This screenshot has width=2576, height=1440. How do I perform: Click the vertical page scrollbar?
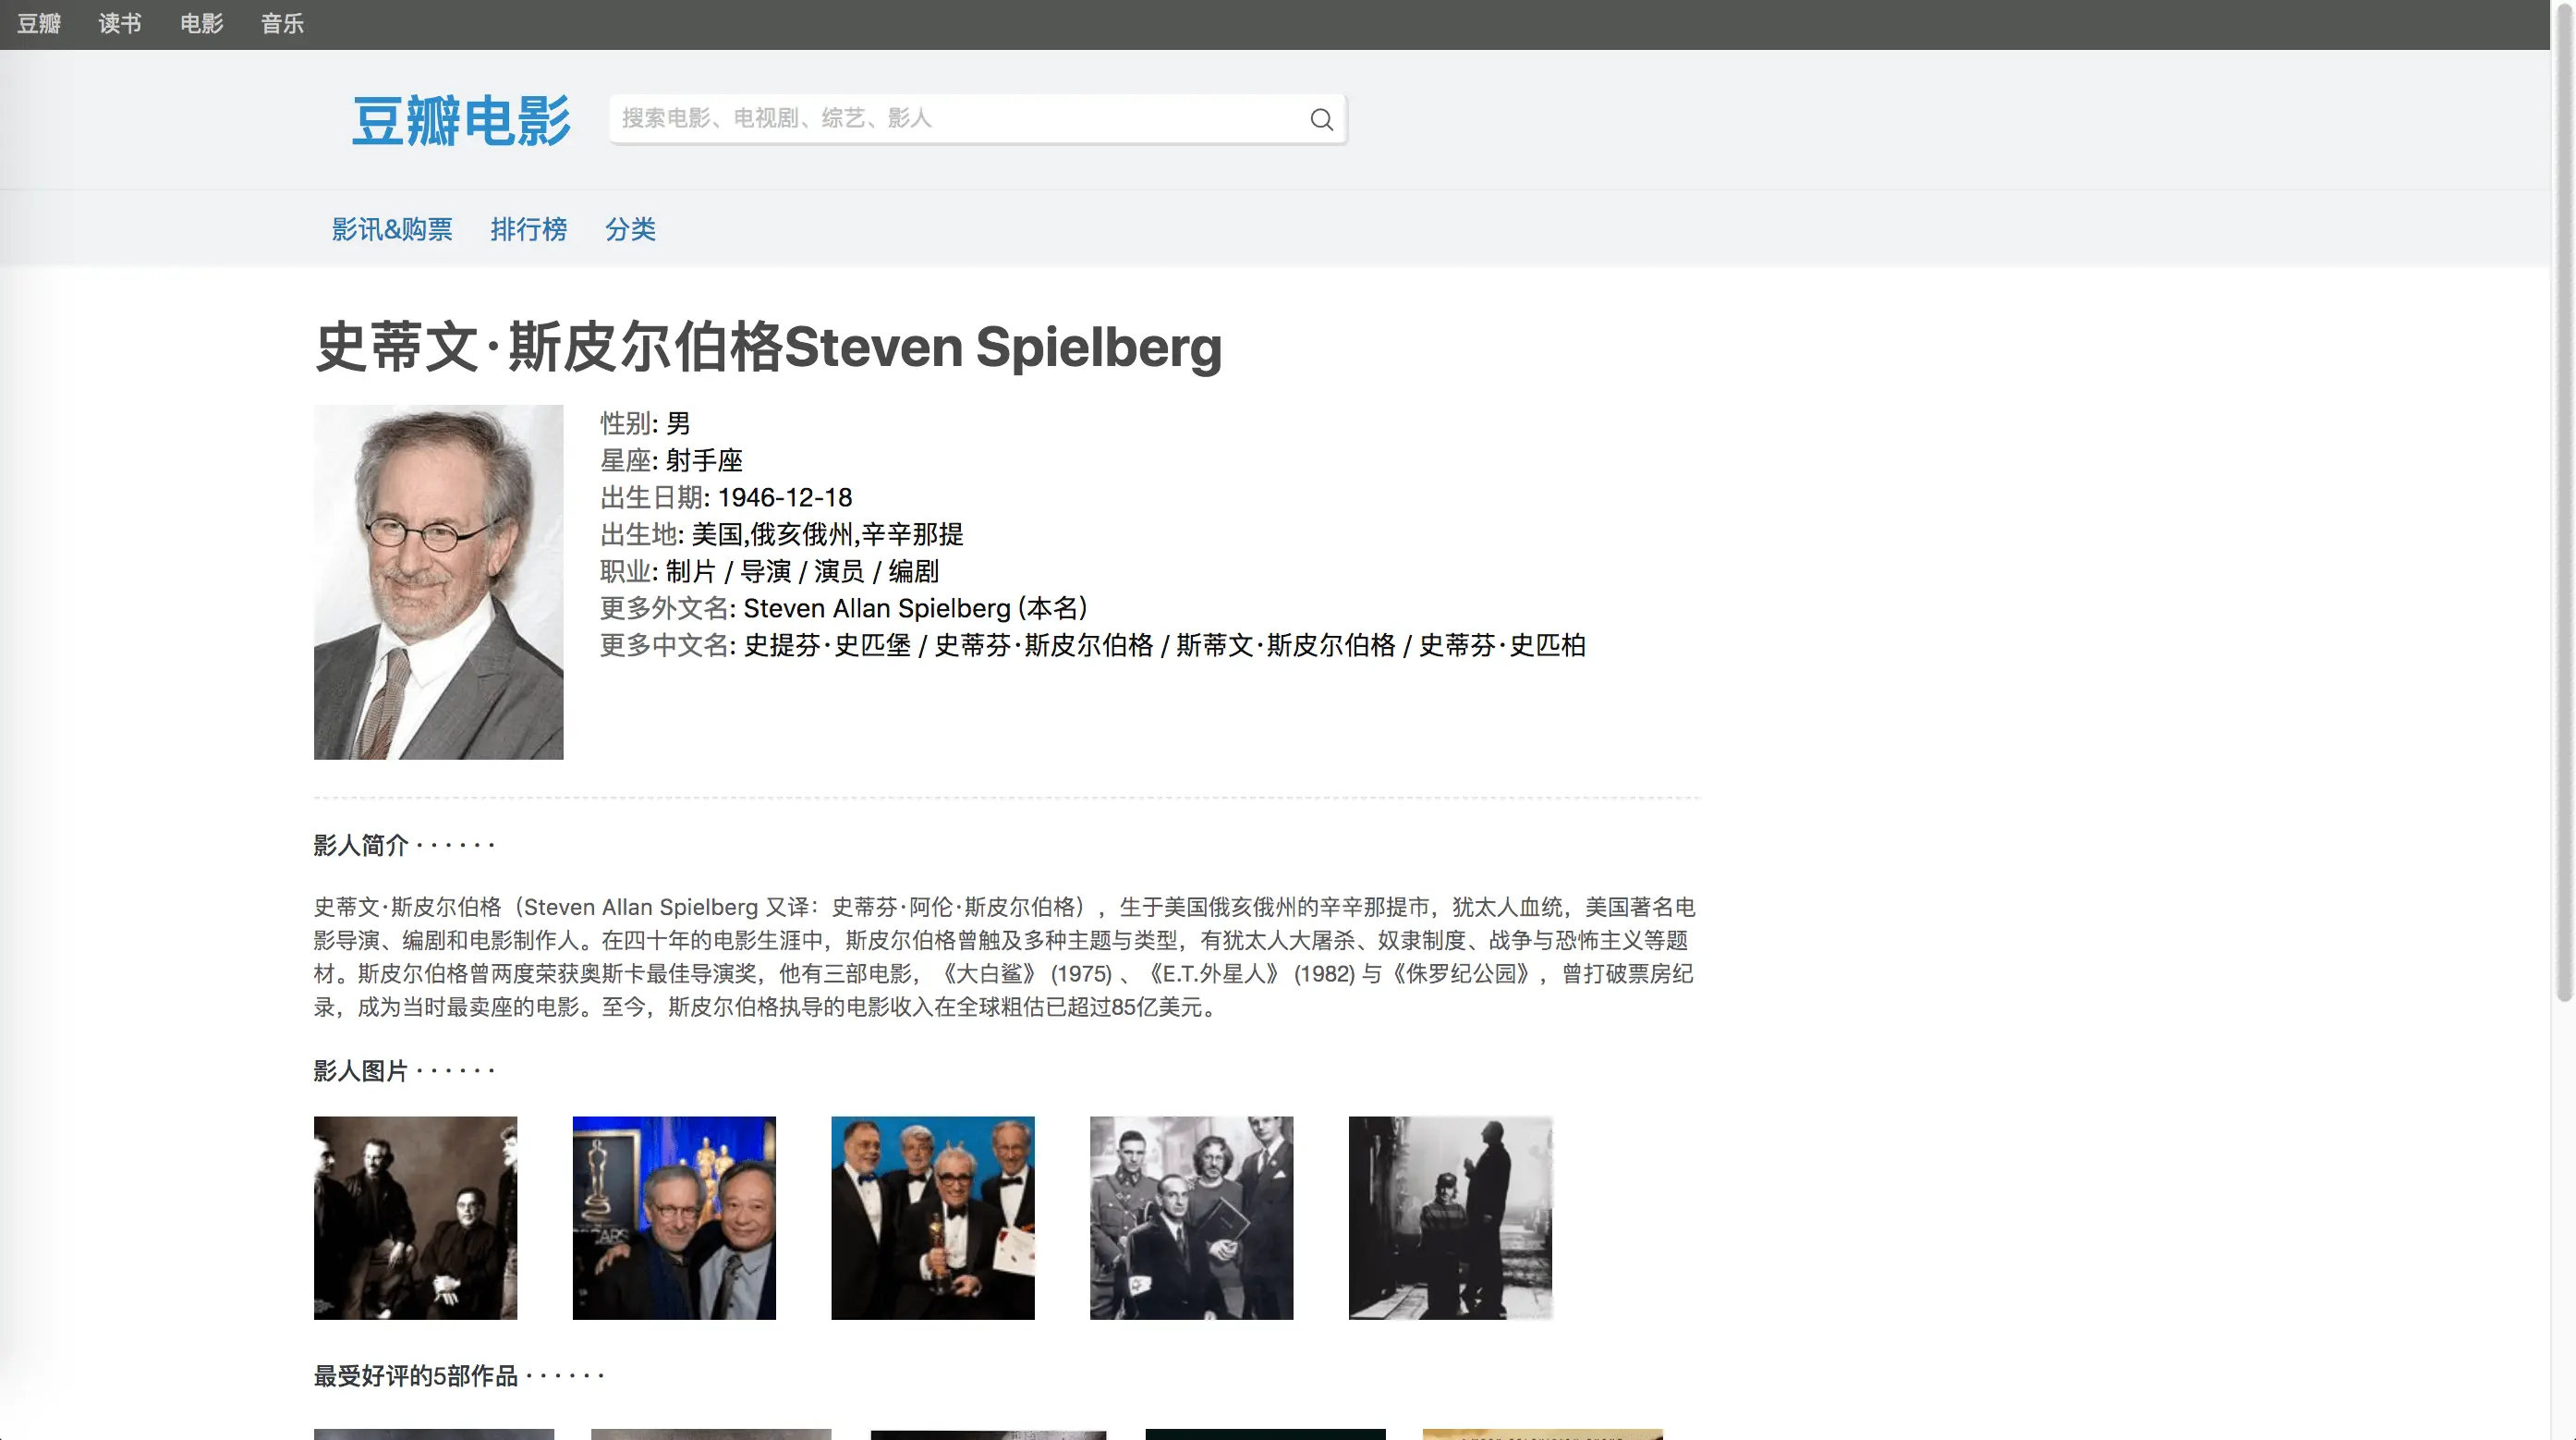pos(2563,500)
